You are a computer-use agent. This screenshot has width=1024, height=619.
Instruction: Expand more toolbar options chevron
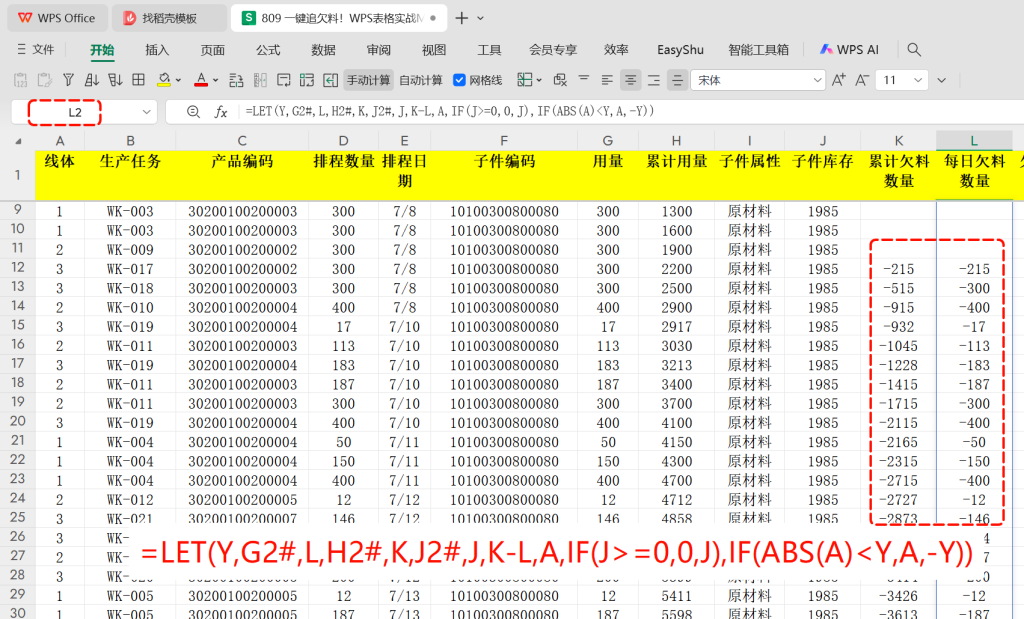coord(941,80)
